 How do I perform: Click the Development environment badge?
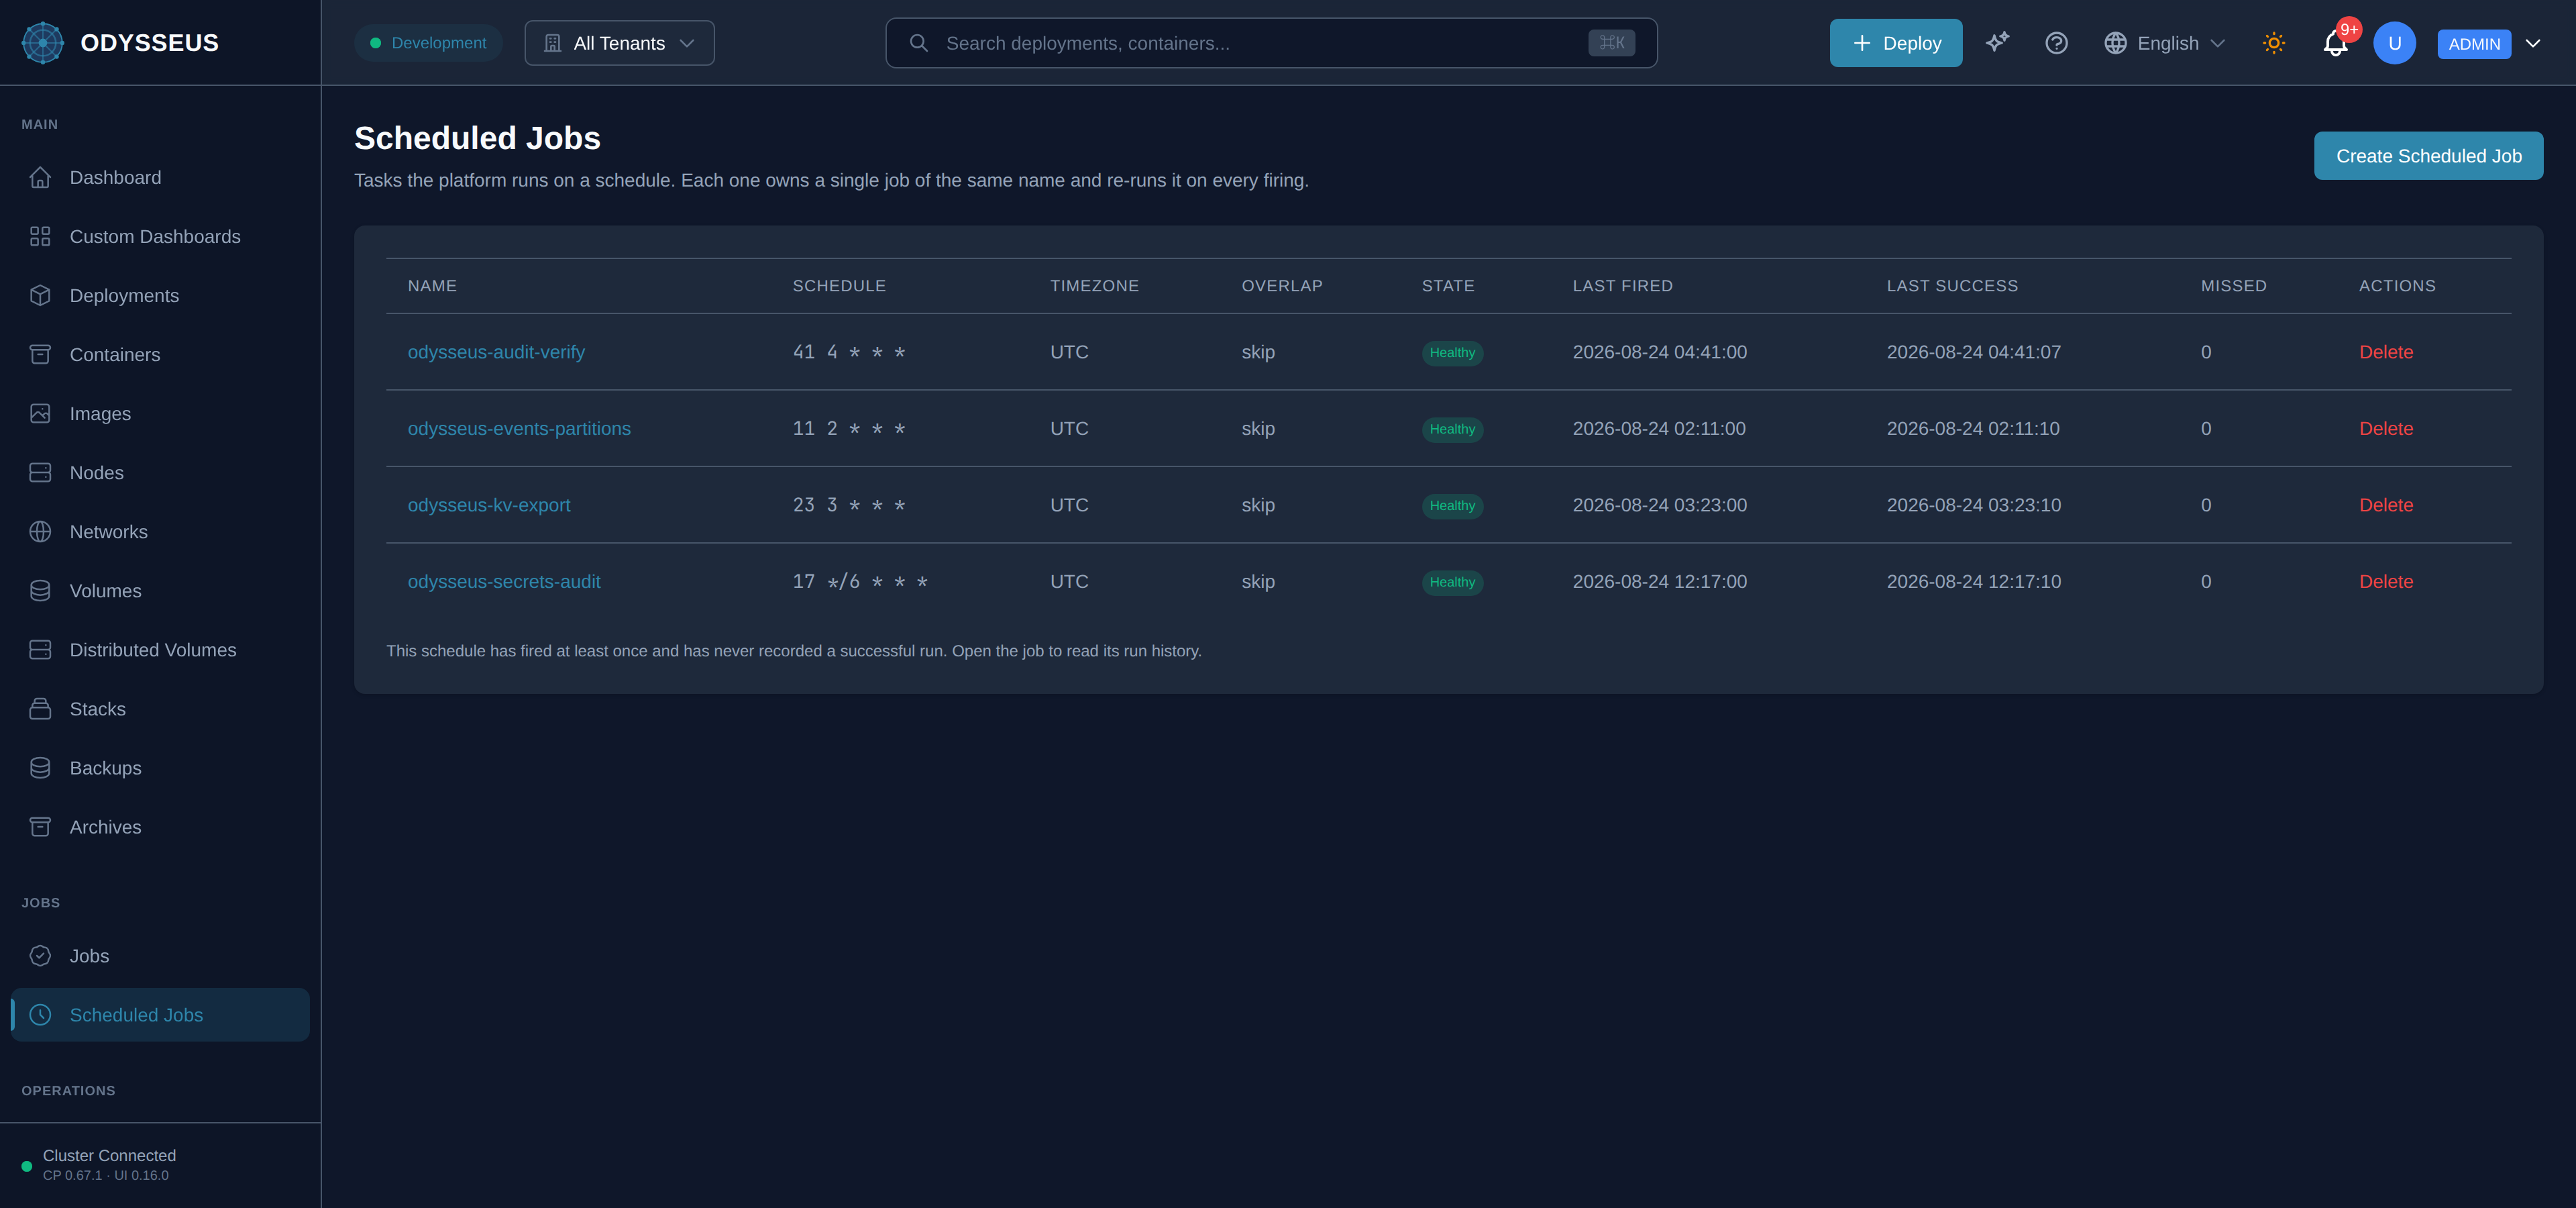coord(428,43)
